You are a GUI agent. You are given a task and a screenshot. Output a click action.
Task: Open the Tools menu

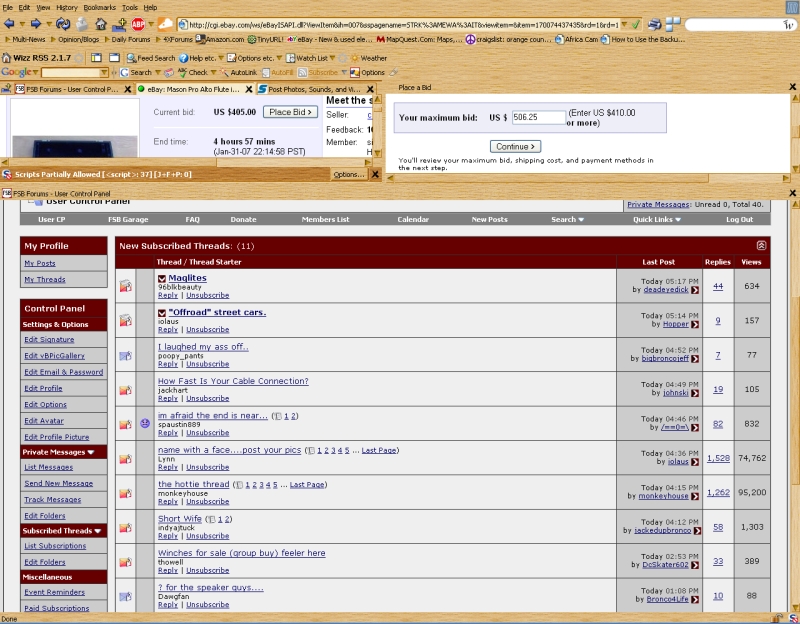tap(130, 7)
